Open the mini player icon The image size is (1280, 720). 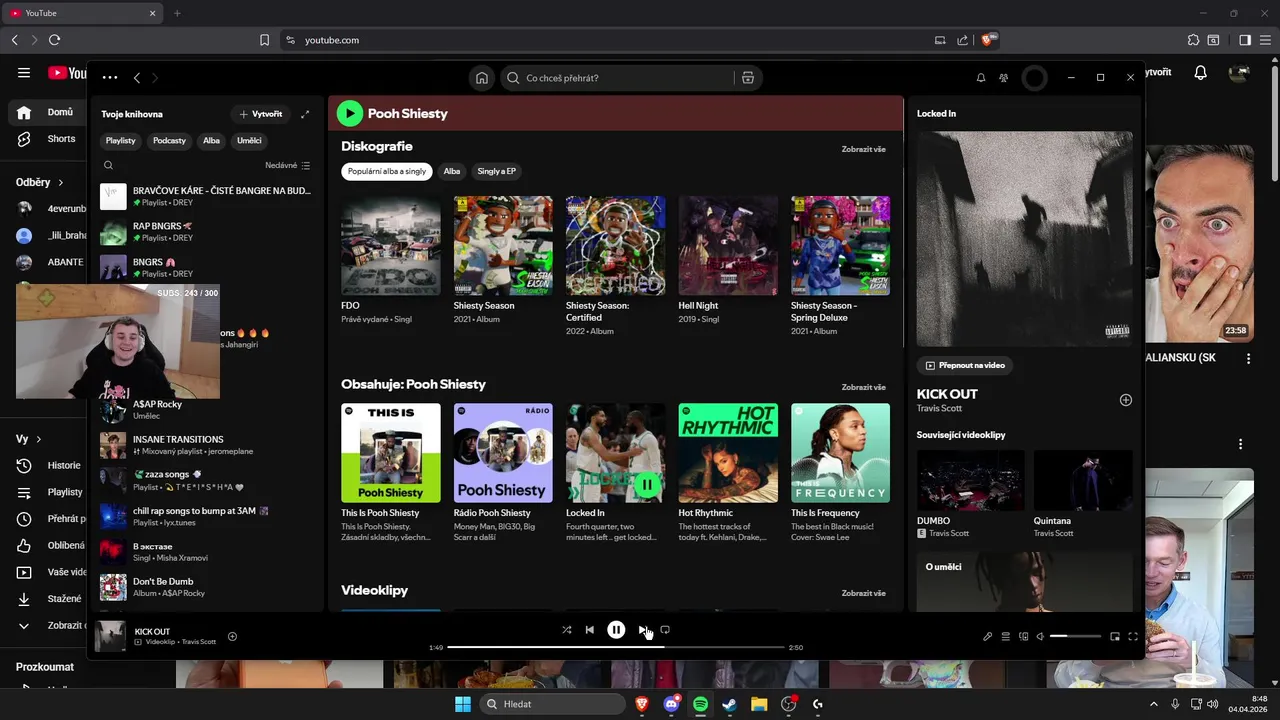coord(1115,636)
